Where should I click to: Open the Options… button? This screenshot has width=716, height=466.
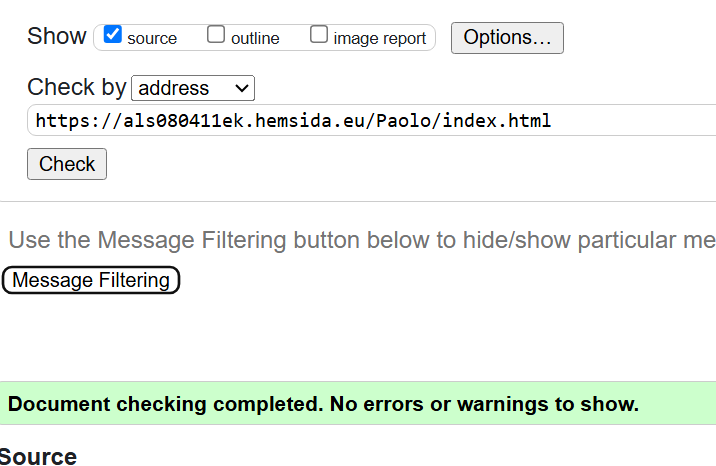click(x=507, y=38)
